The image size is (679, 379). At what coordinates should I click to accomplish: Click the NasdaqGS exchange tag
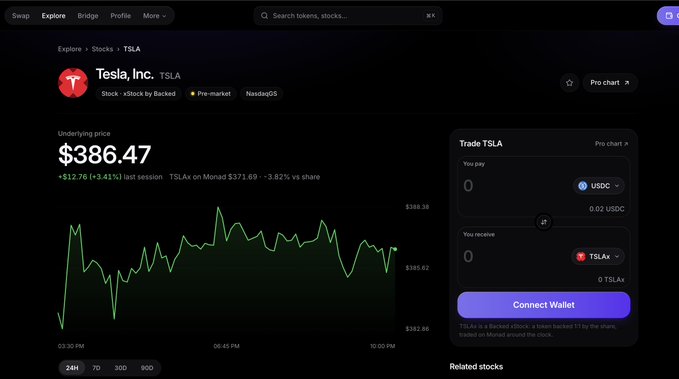coord(262,94)
